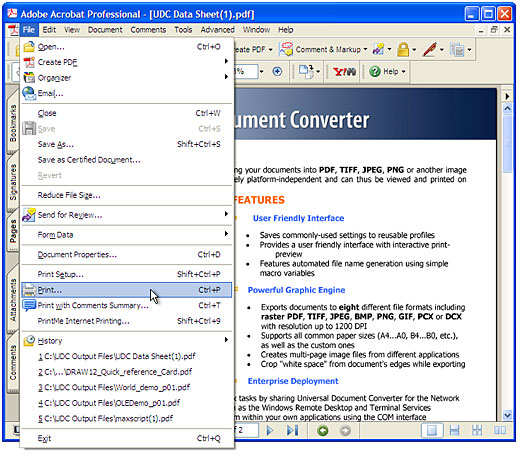Choose Exit from the File menu
The height and width of the screenshot is (454, 525).
coord(127,438)
